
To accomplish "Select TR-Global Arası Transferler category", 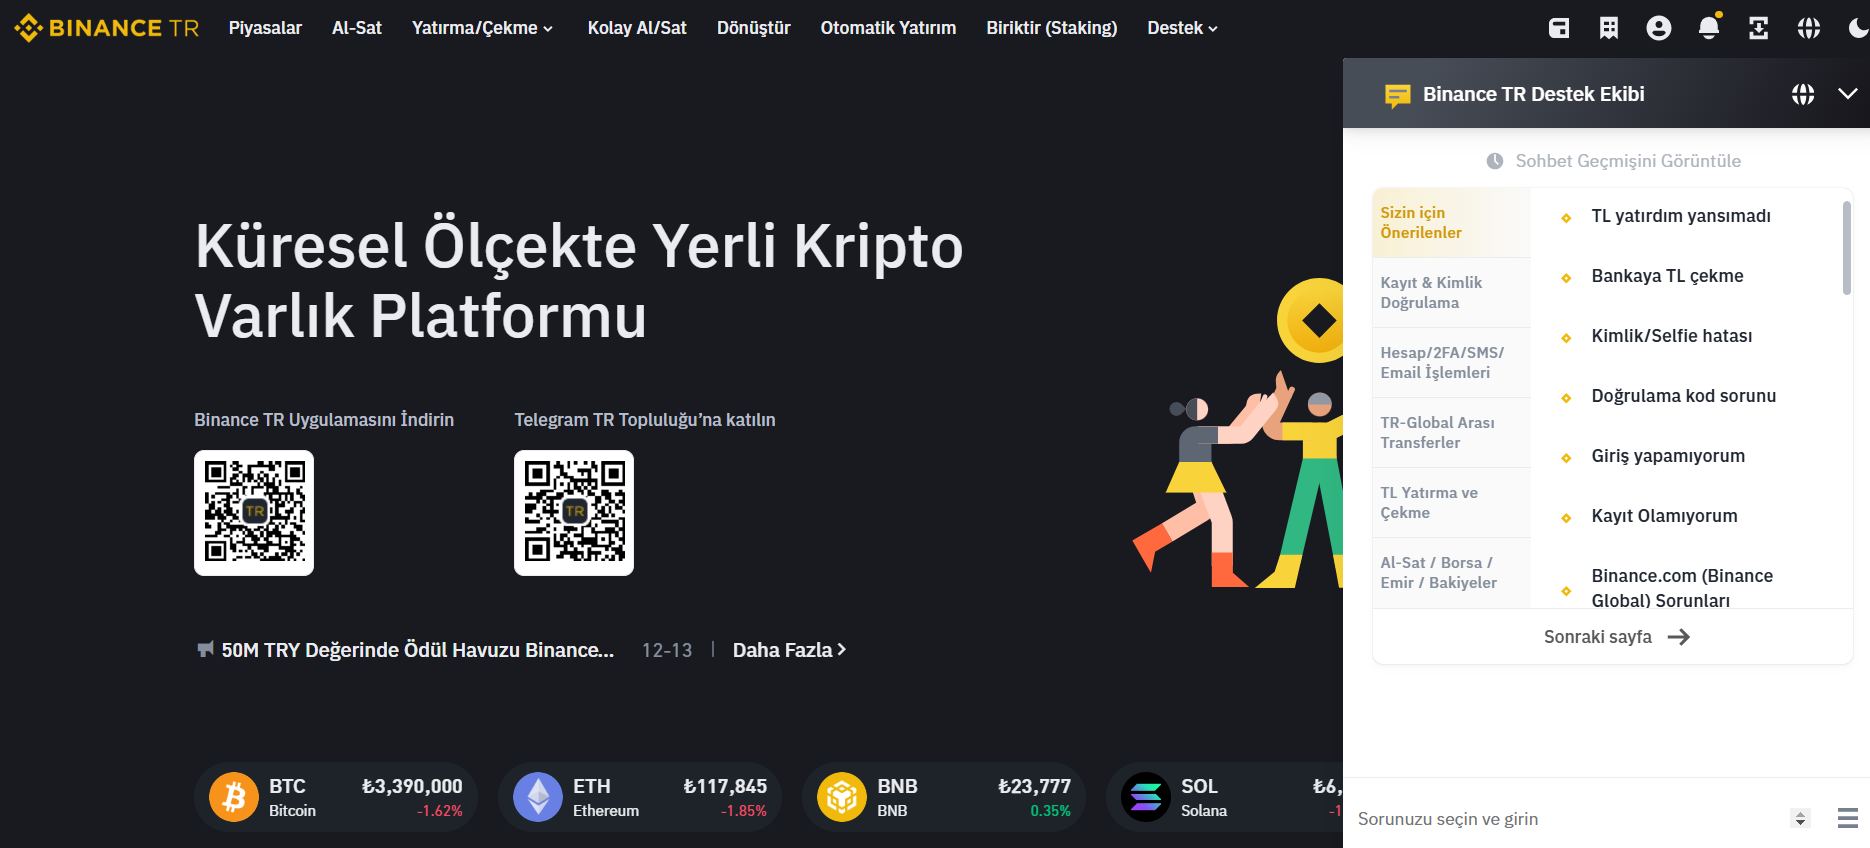I will 1452,432.
